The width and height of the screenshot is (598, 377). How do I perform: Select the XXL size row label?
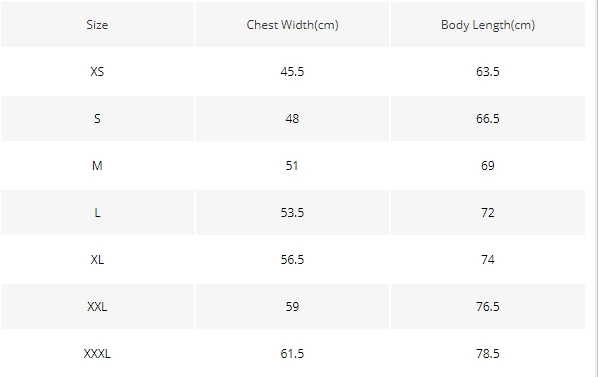coord(97,306)
